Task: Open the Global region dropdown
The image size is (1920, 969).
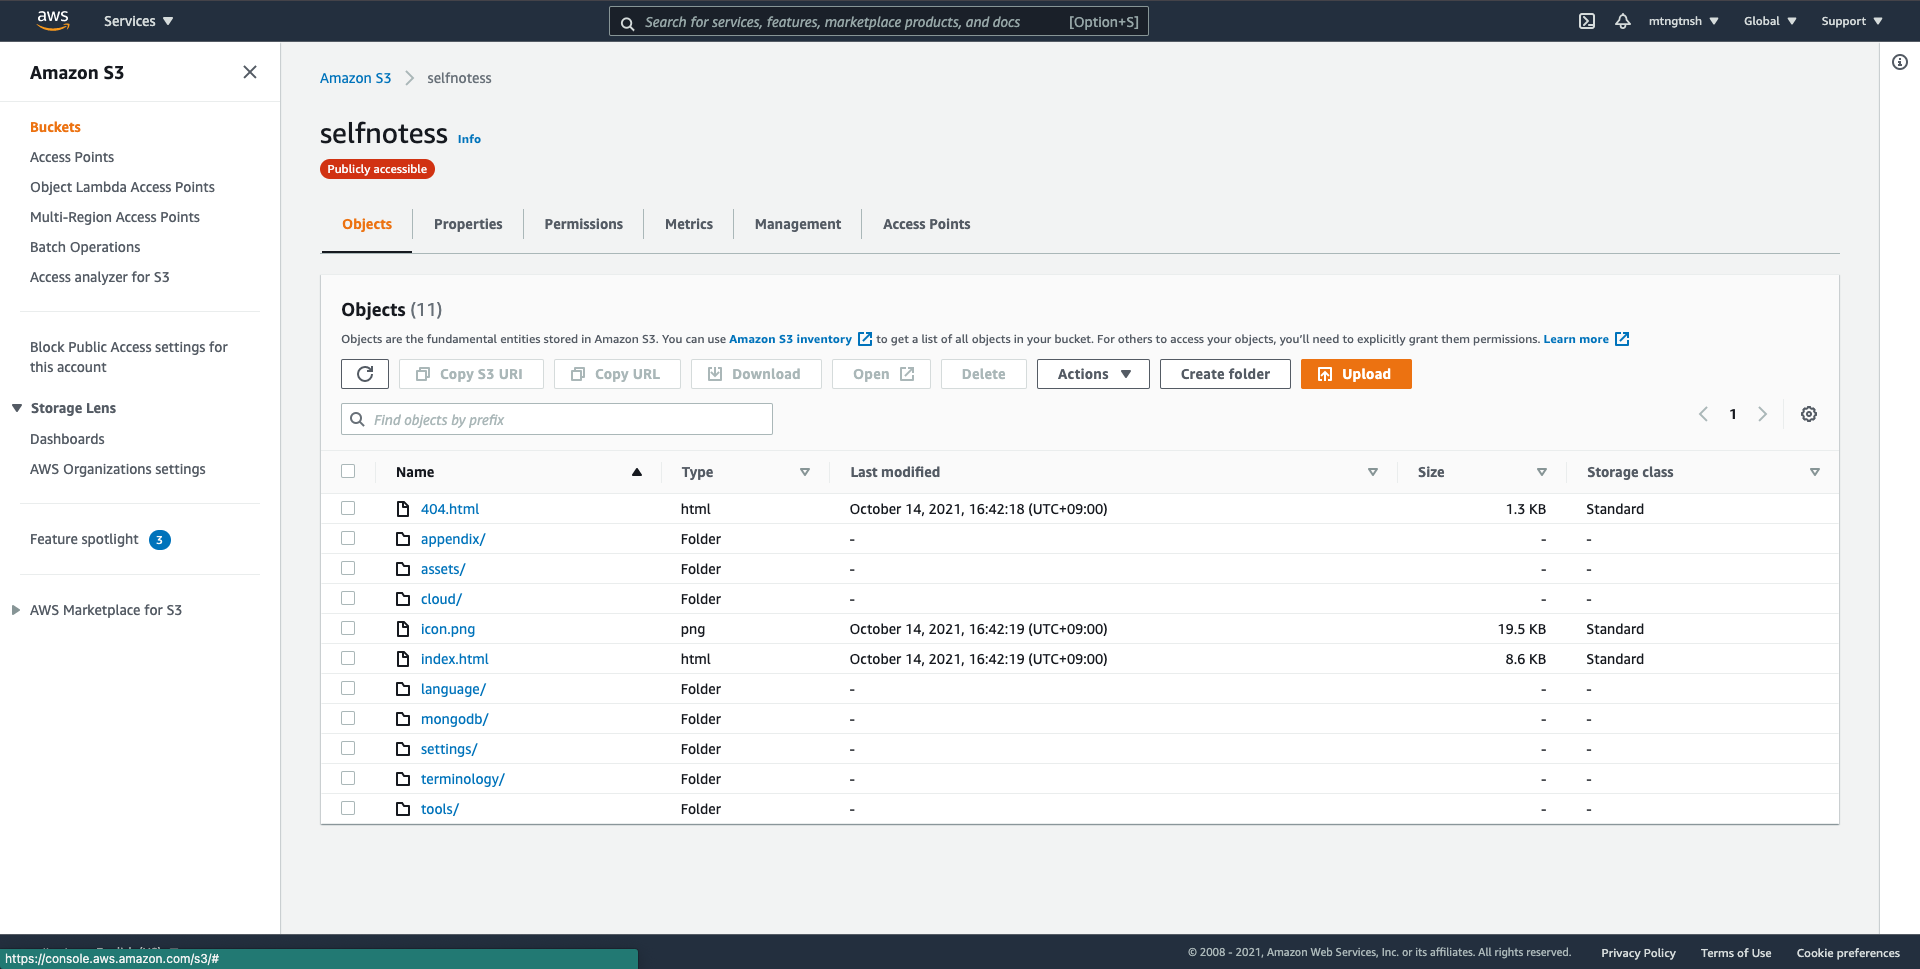Action: pos(1770,21)
